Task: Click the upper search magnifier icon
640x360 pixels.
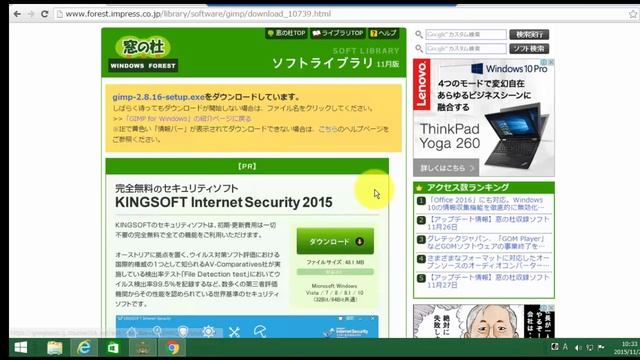Action: point(419,35)
